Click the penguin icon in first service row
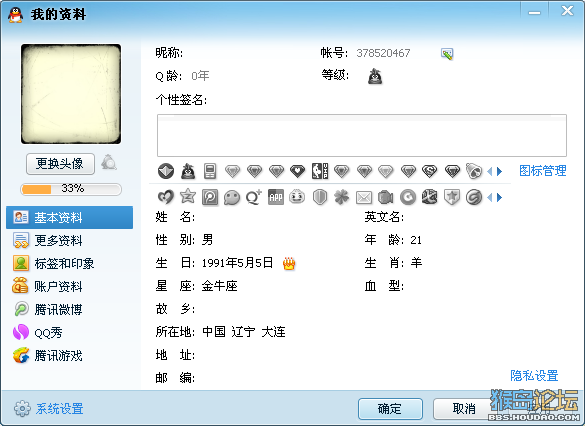Screen dimensions: 585x426 pyautogui.click(x=188, y=171)
